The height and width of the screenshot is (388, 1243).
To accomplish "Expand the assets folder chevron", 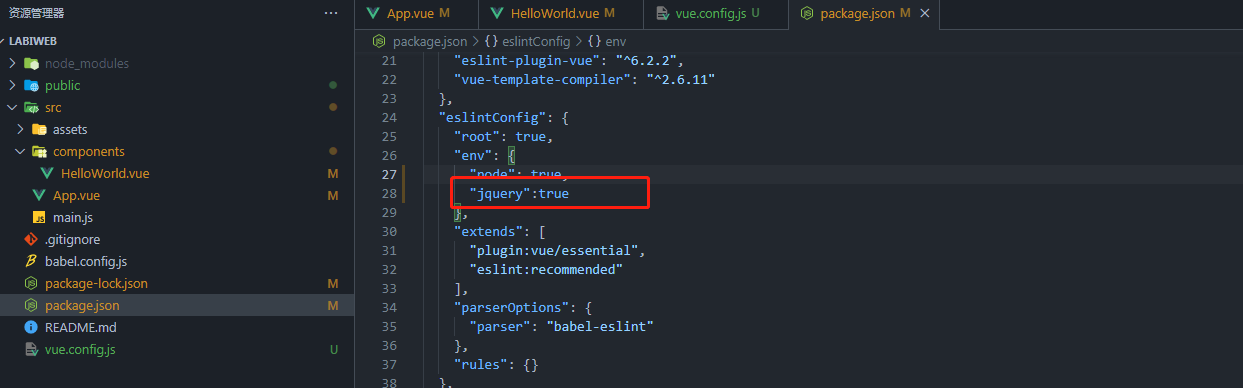I will tap(20, 129).
